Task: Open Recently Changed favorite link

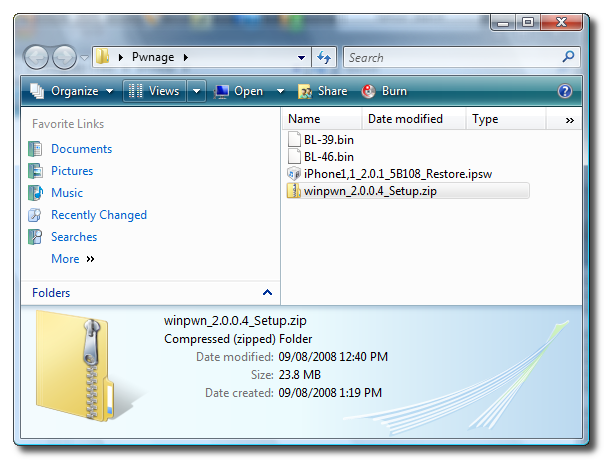Action: [99, 215]
